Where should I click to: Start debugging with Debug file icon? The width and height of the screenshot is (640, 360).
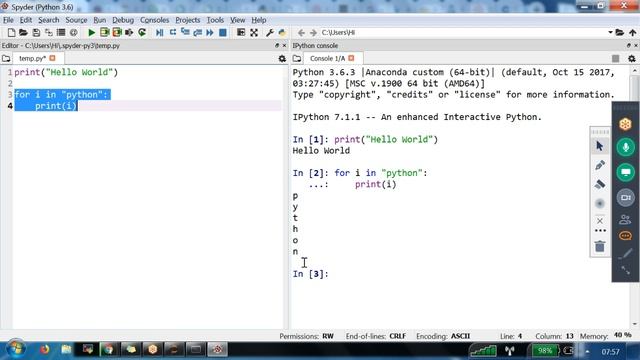pos(160,33)
